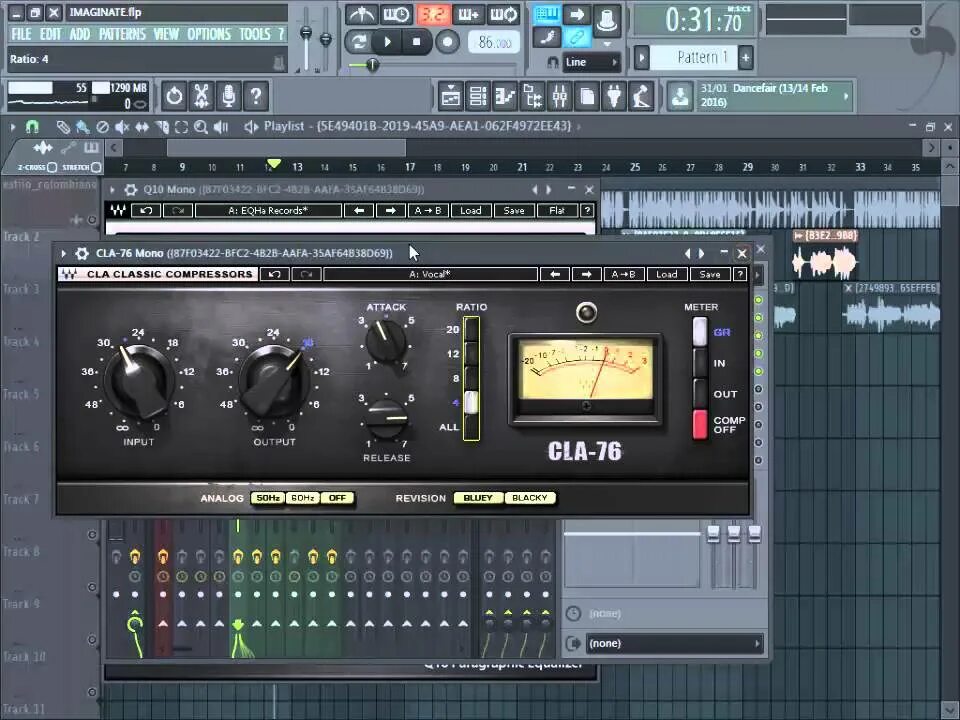
Task: Click the Stop transport button
Action: click(416, 42)
